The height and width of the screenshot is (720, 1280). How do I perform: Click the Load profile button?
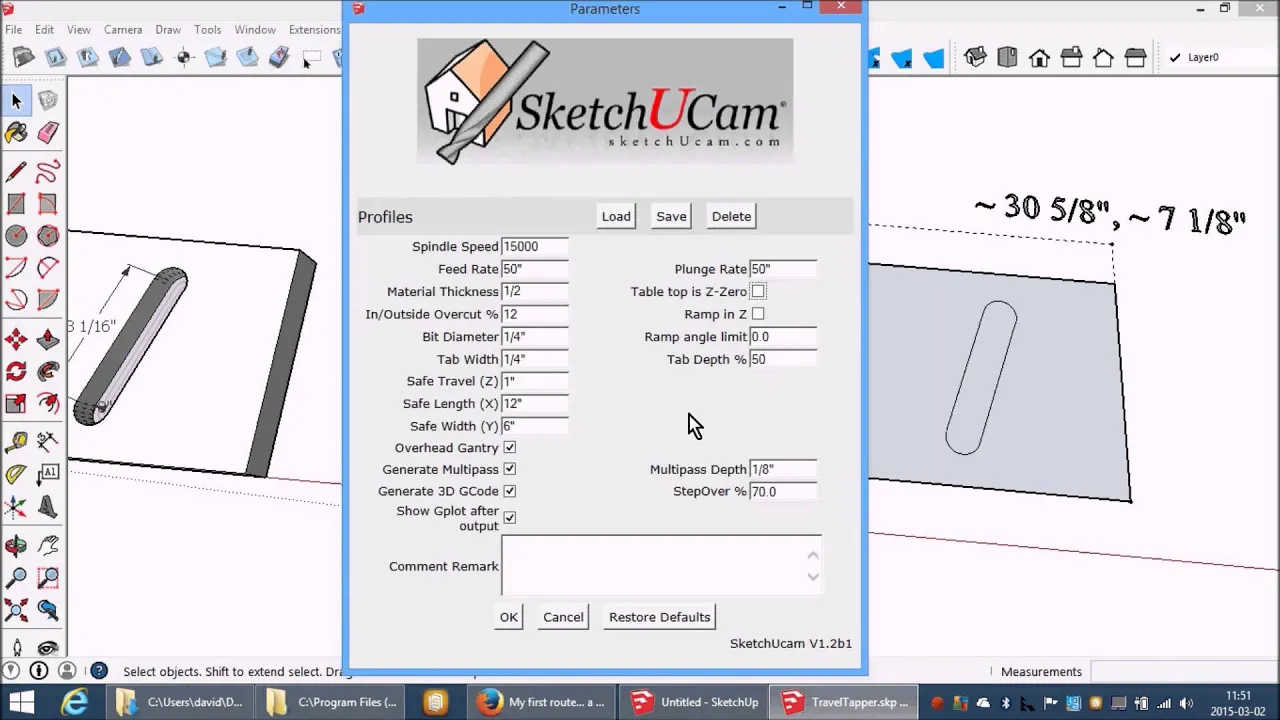coord(616,216)
